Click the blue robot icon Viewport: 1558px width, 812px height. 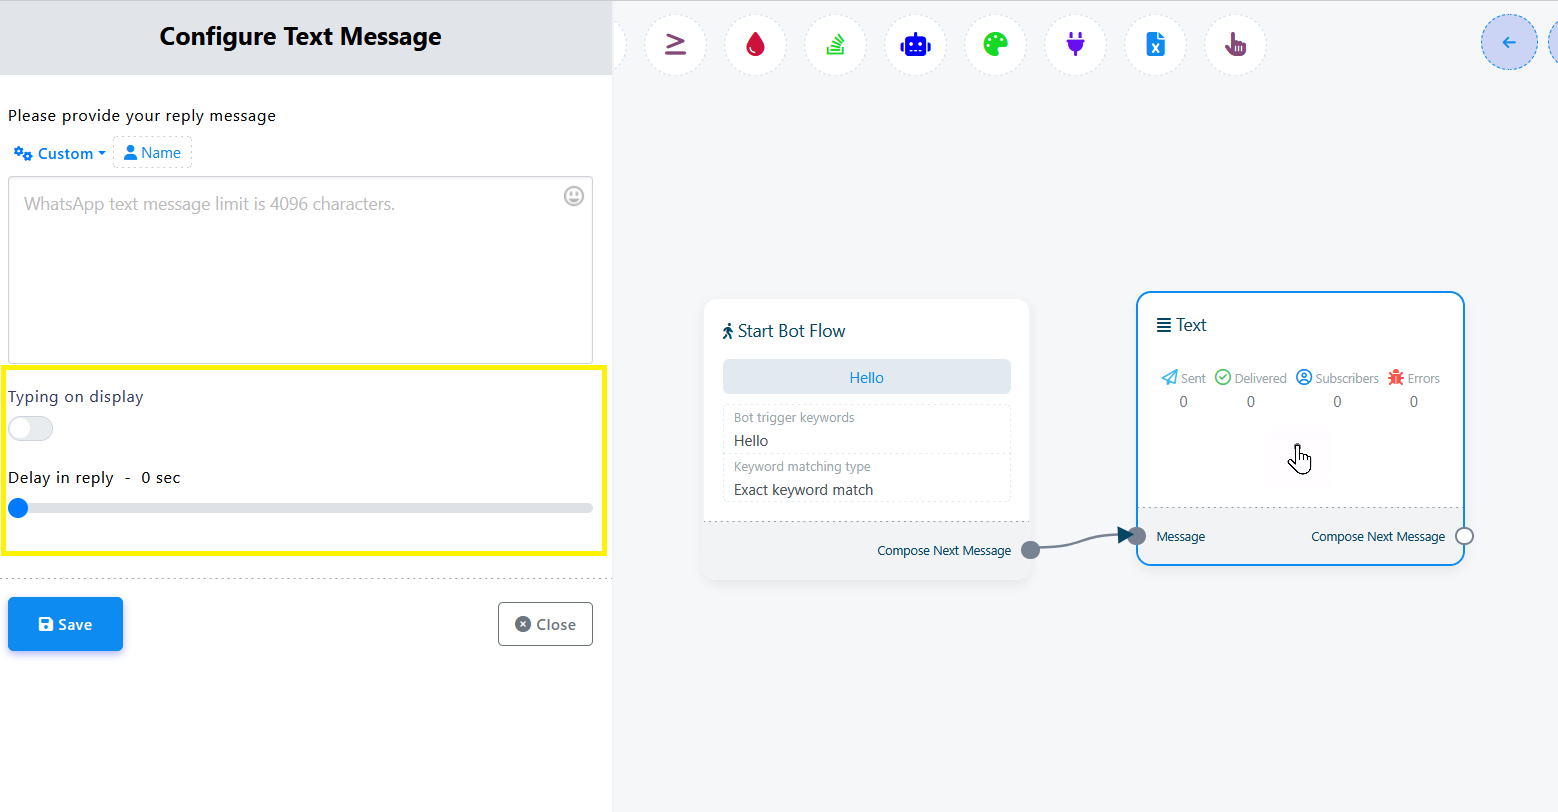tap(915, 45)
